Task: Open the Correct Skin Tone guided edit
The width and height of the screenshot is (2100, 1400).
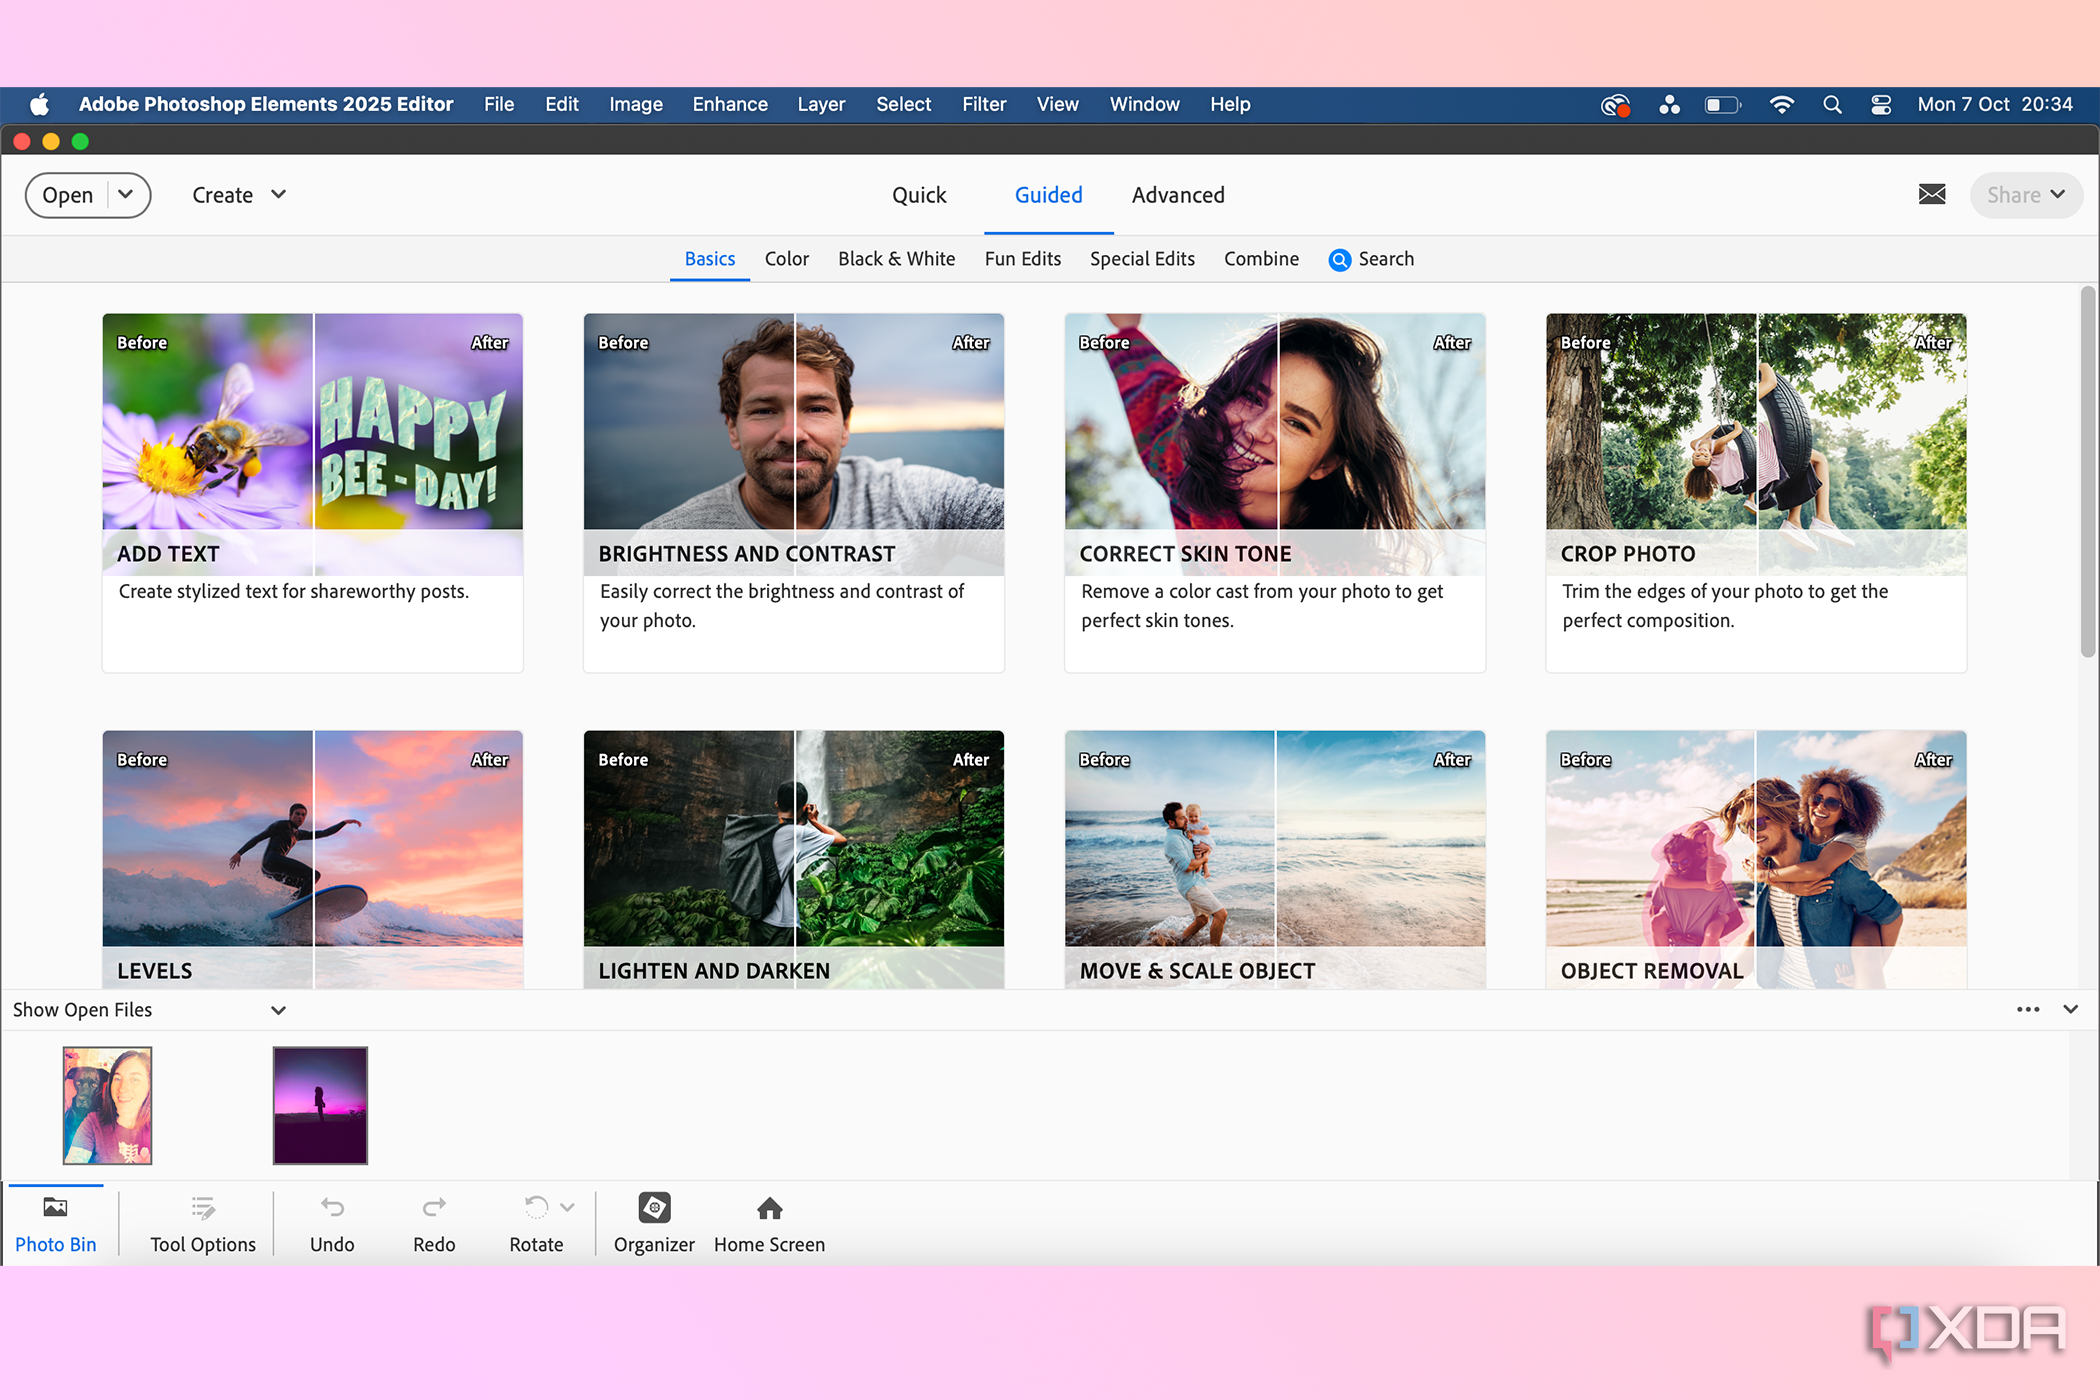Action: pos(1275,493)
